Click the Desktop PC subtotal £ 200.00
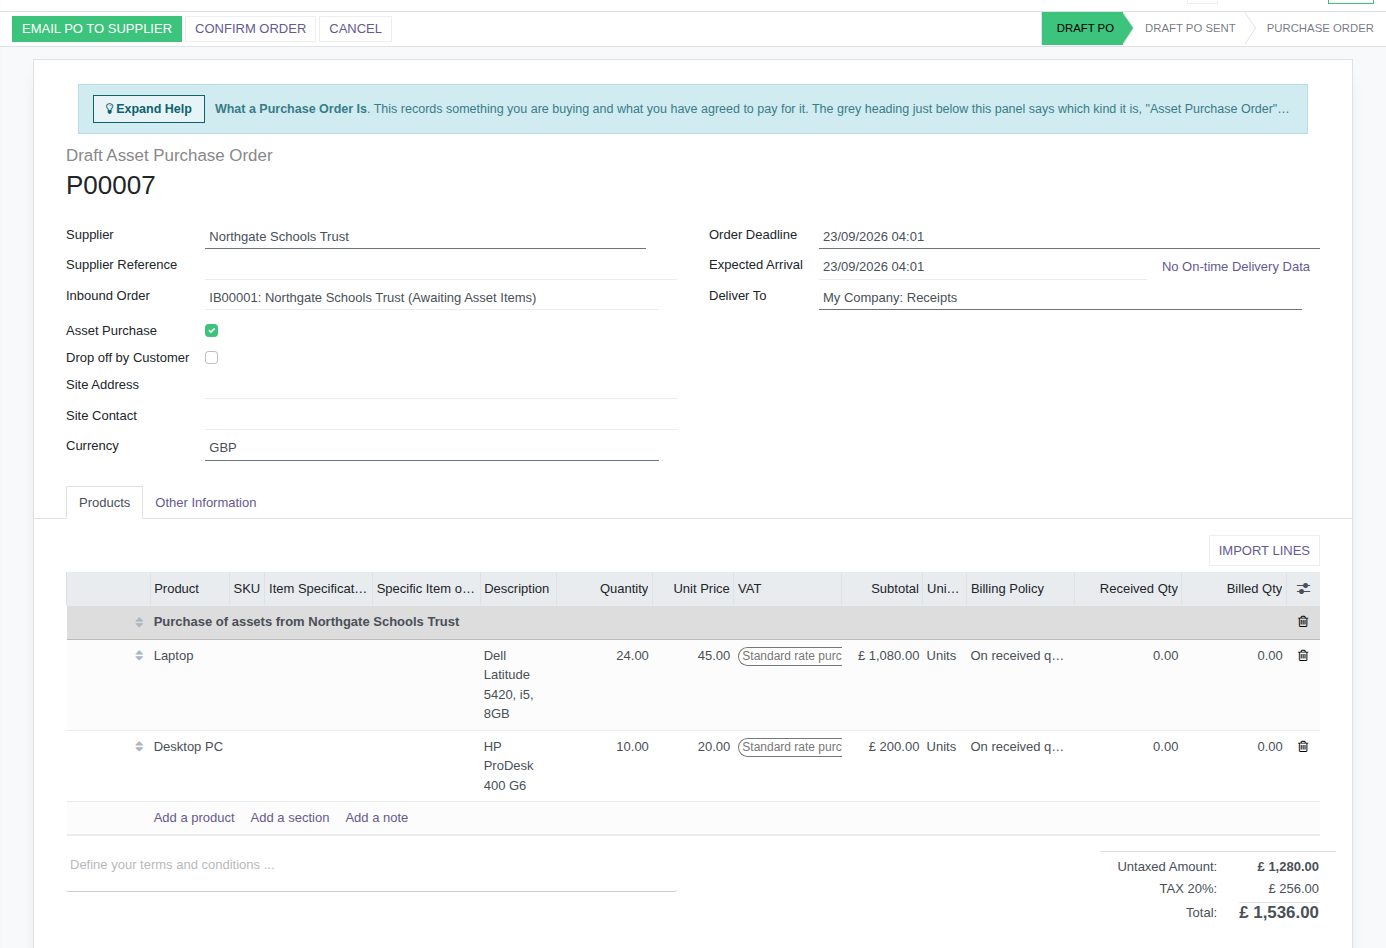Image resolution: width=1386 pixels, height=948 pixels. pos(894,747)
